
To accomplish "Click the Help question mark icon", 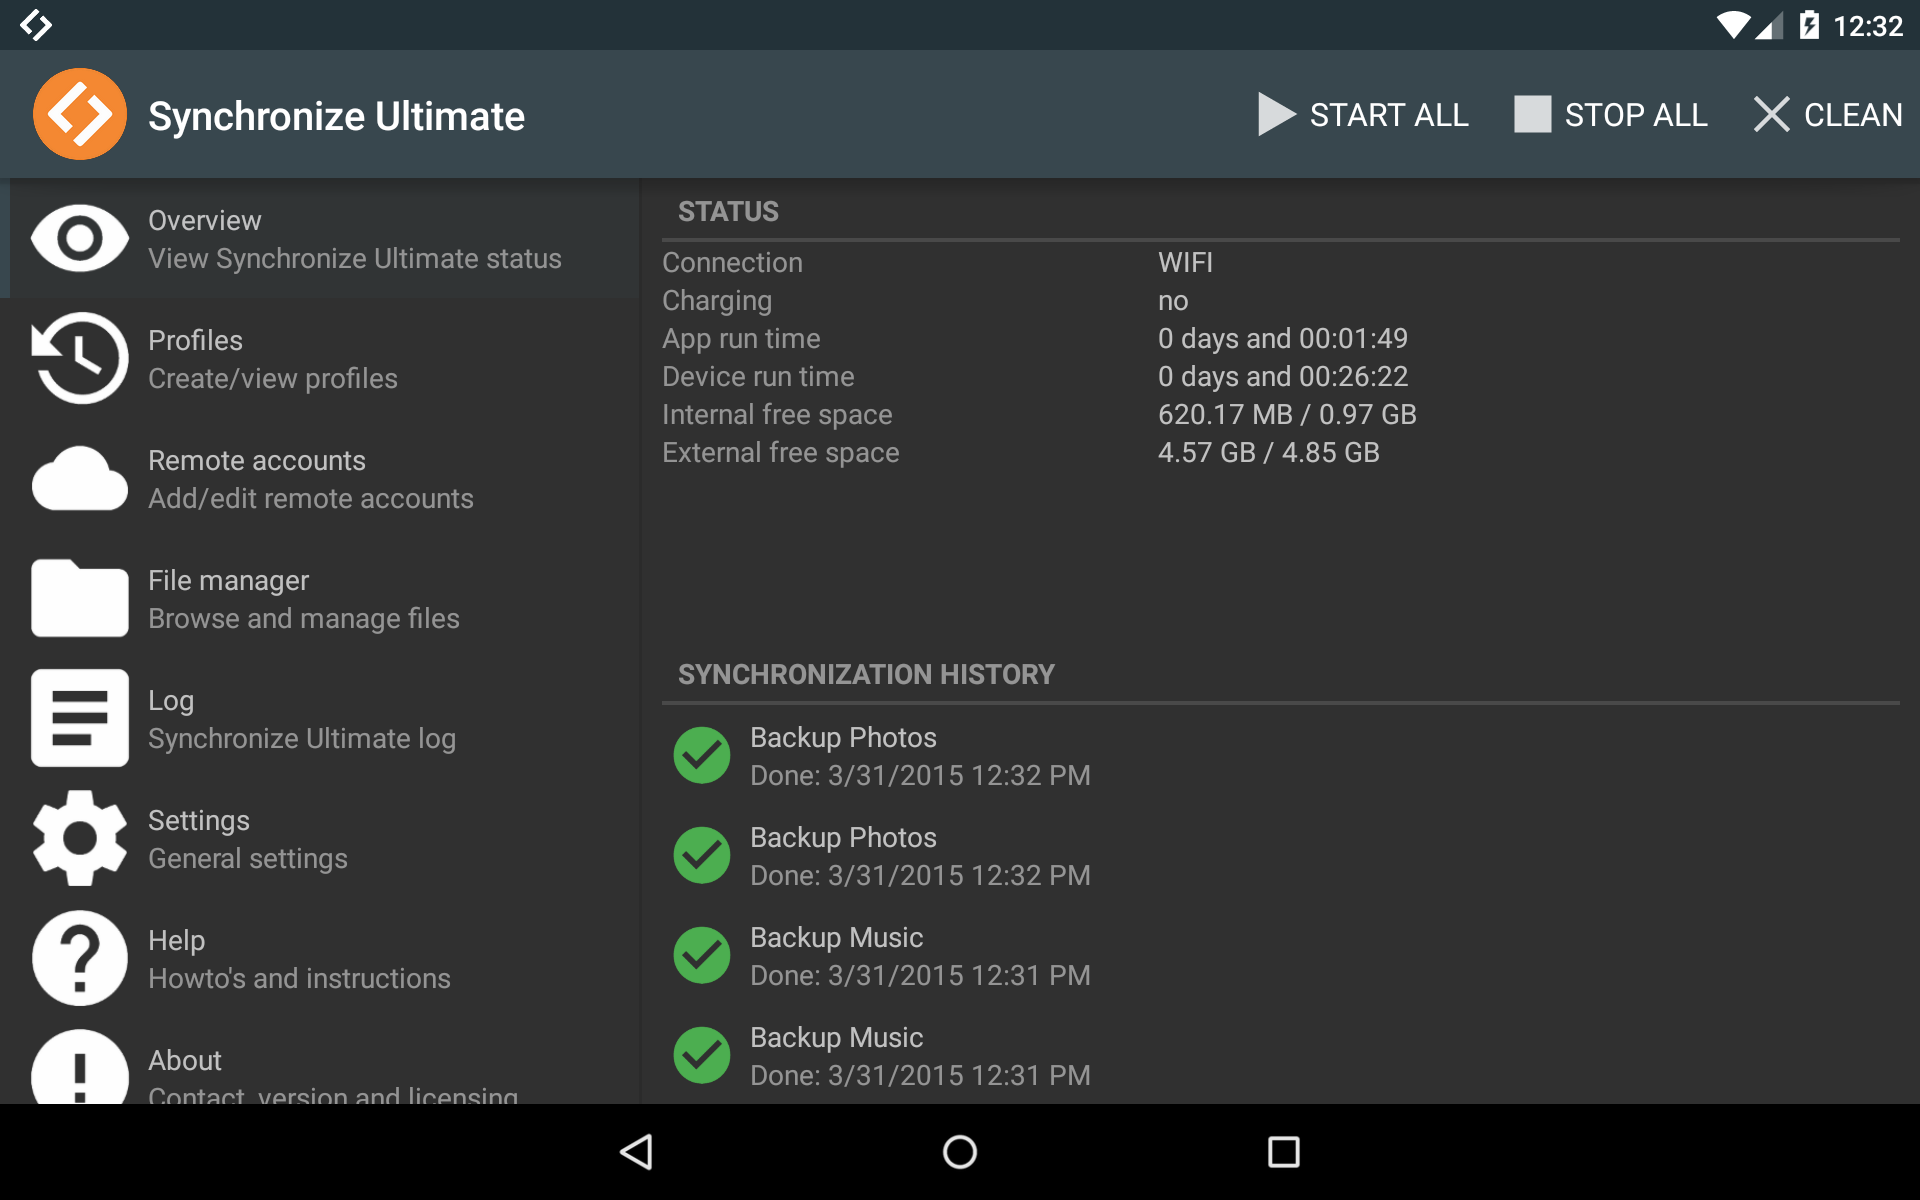I will [x=80, y=958].
